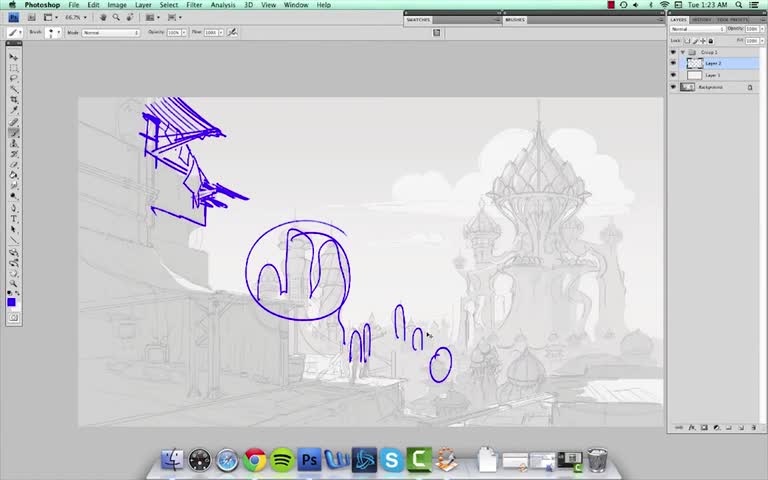This screenshot has height=480, width=768.
Task: Switch to the Brushes panel tab
Action: pyautogui.click(x=515, y=20)
